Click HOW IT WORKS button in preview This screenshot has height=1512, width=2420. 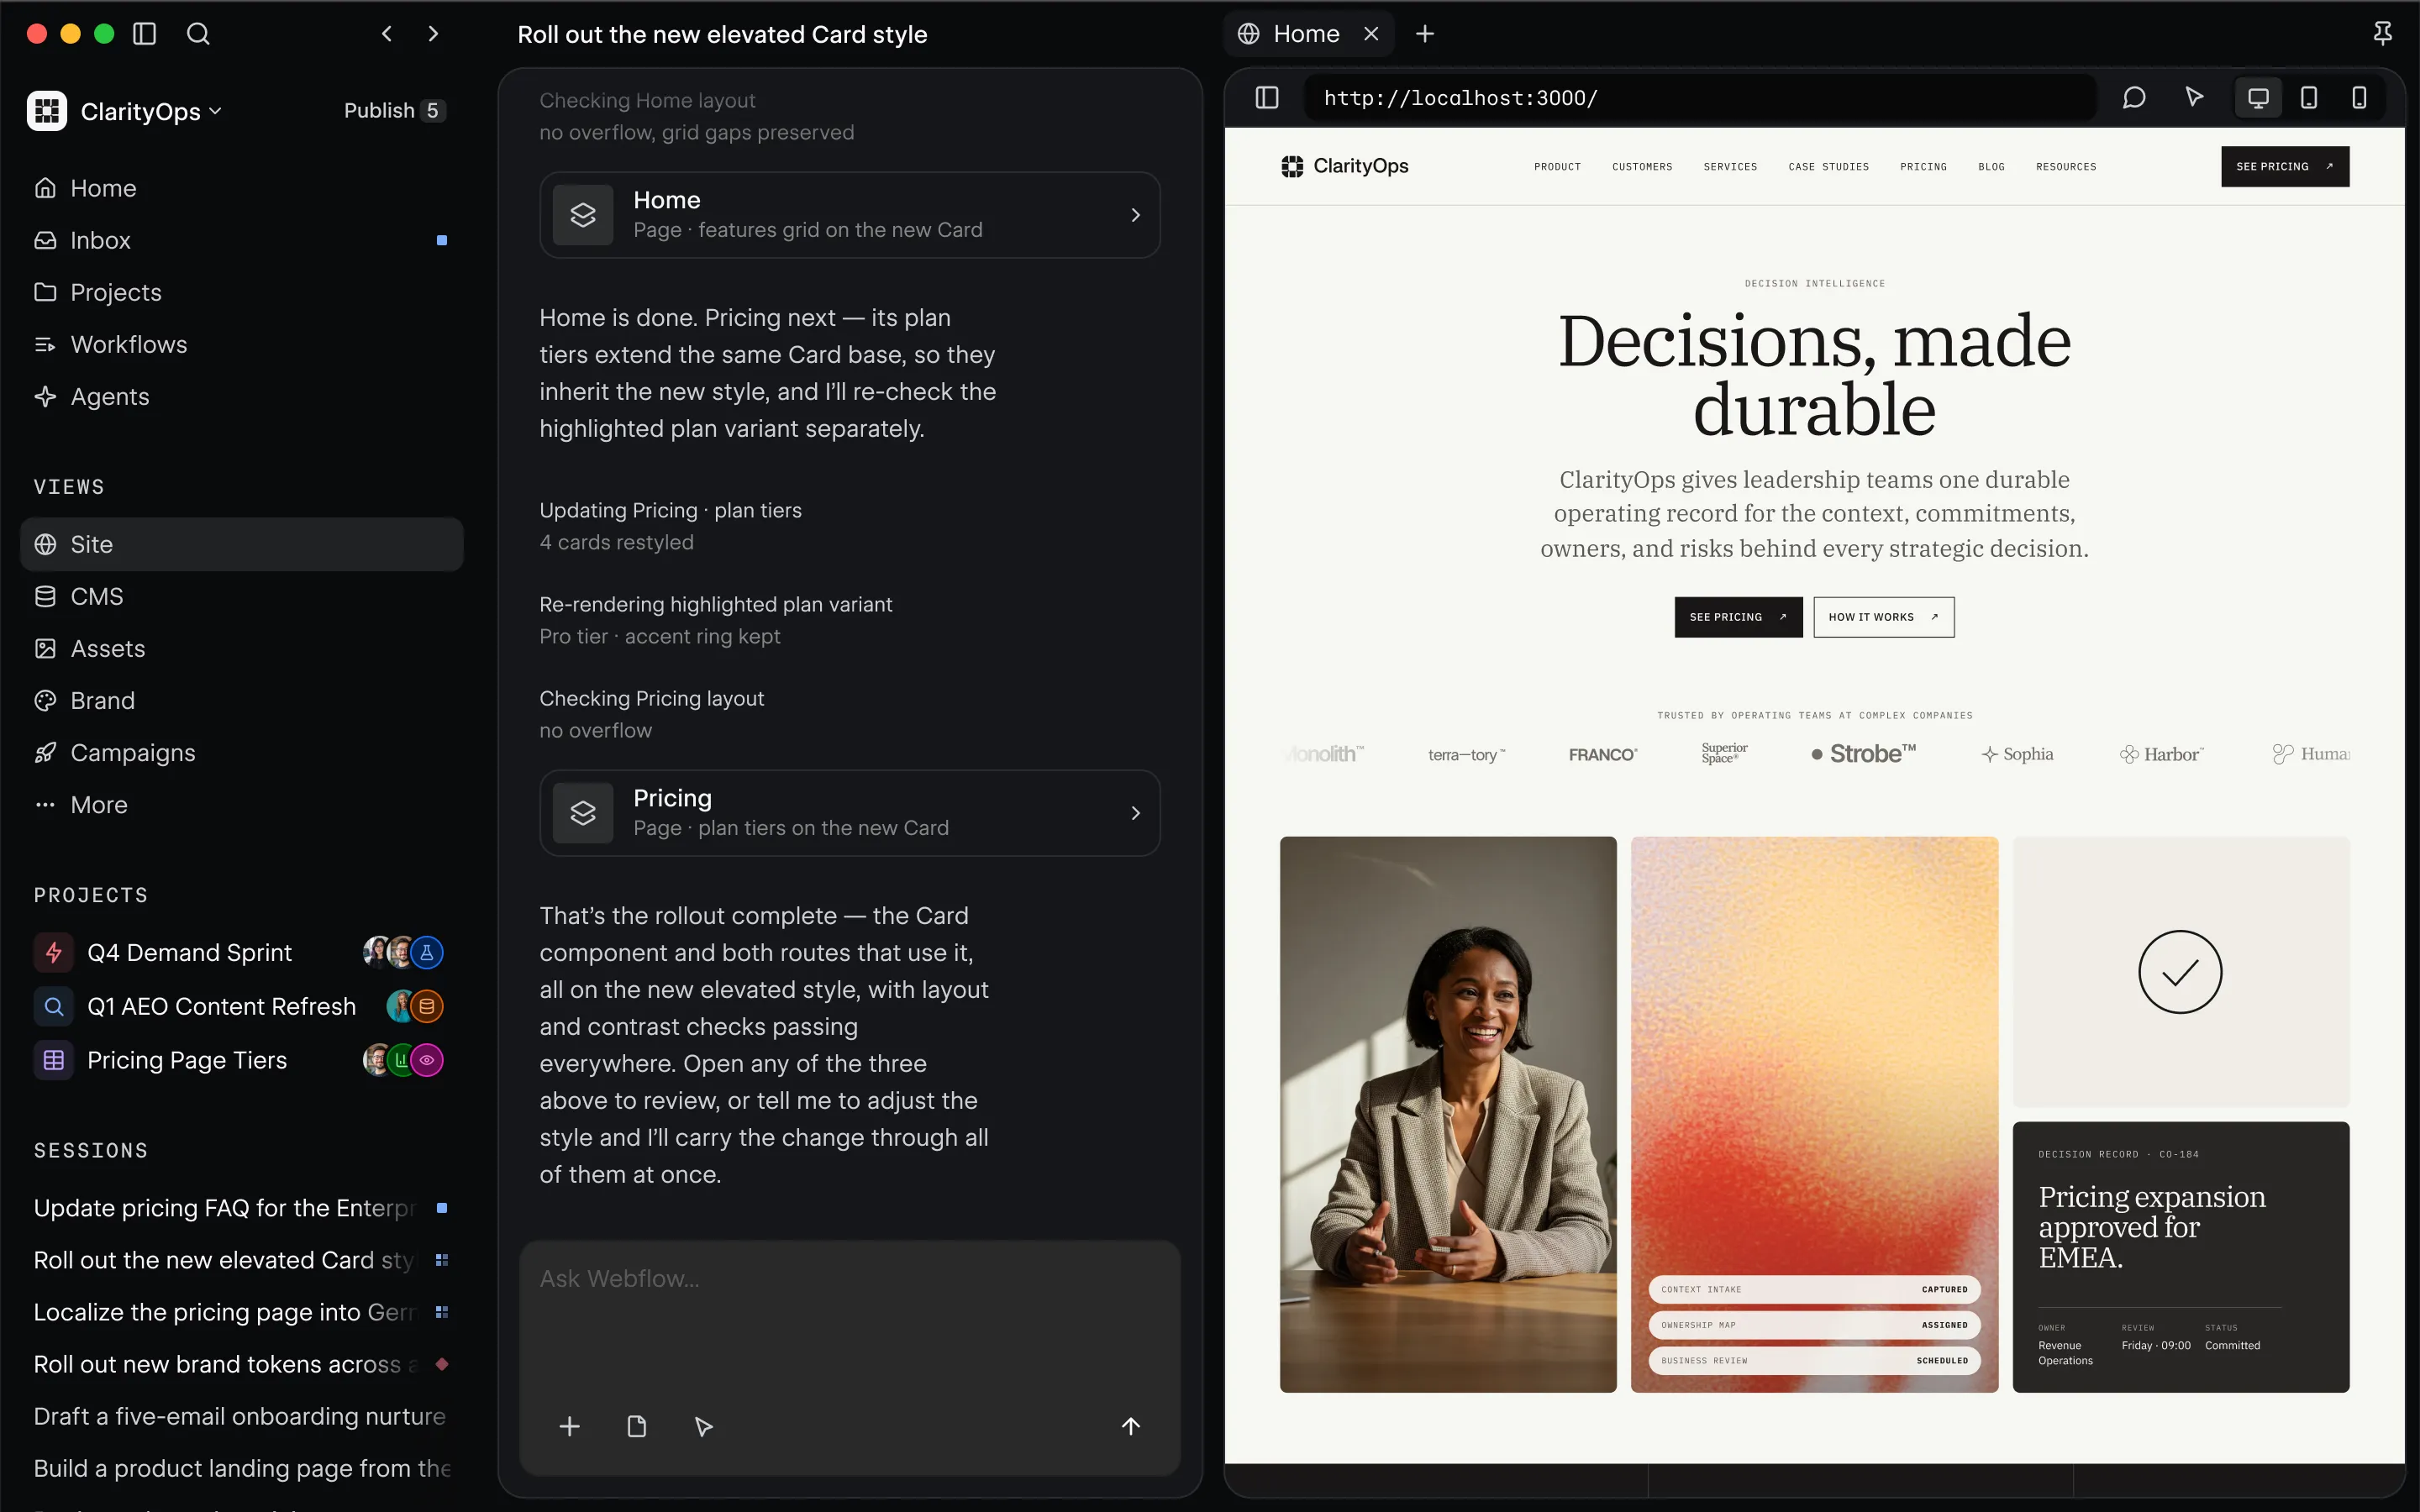click(x=1883, y=617)
